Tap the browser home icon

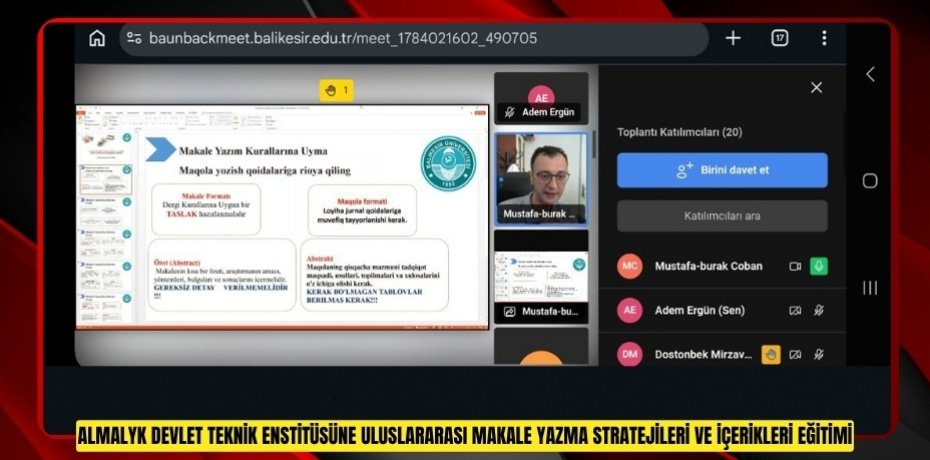97,39
